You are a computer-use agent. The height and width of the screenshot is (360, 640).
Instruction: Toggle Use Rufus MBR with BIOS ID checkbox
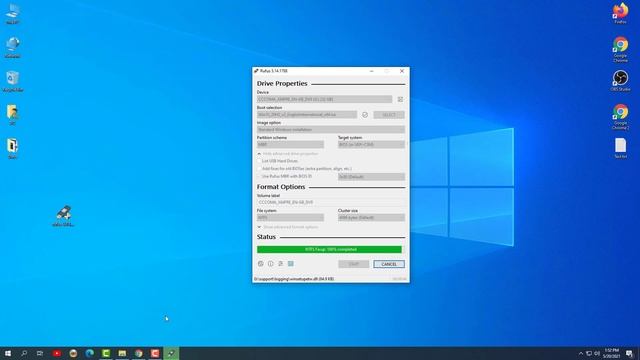pos(259,176)
